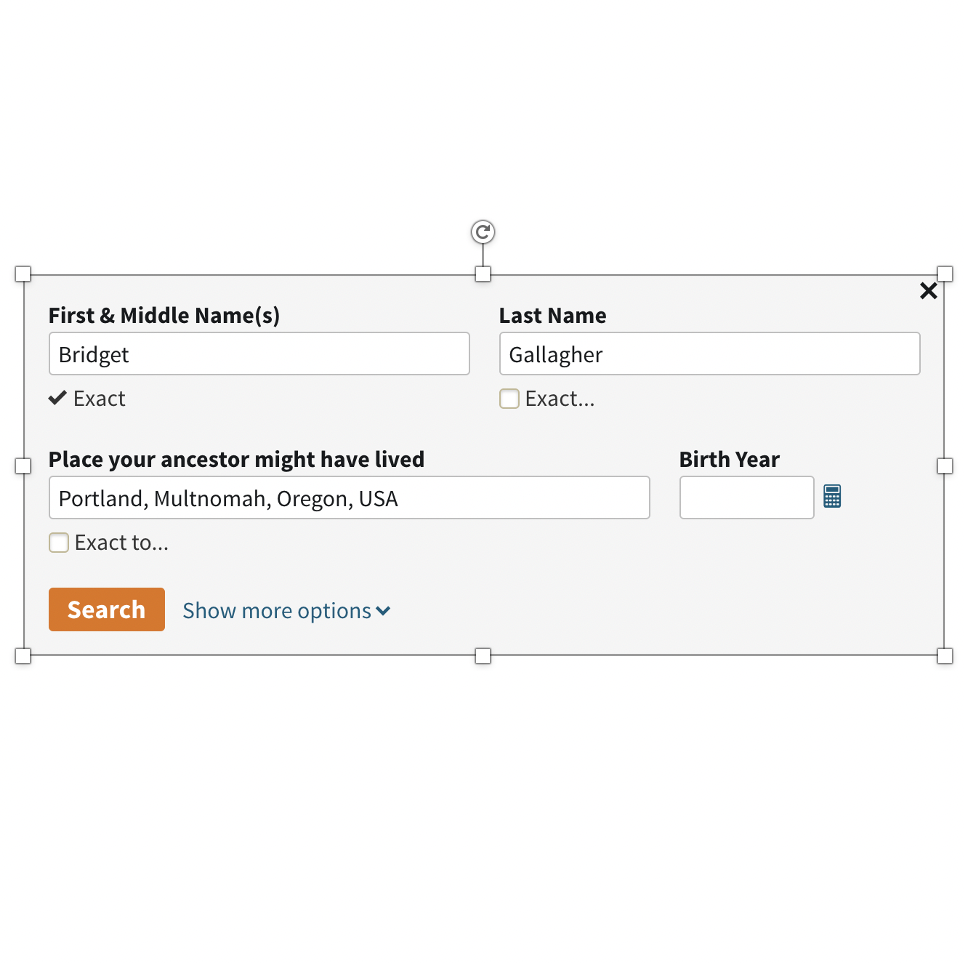Click the empty Birth Year field
The image size is (964, 963).
(x=747, y=497)
